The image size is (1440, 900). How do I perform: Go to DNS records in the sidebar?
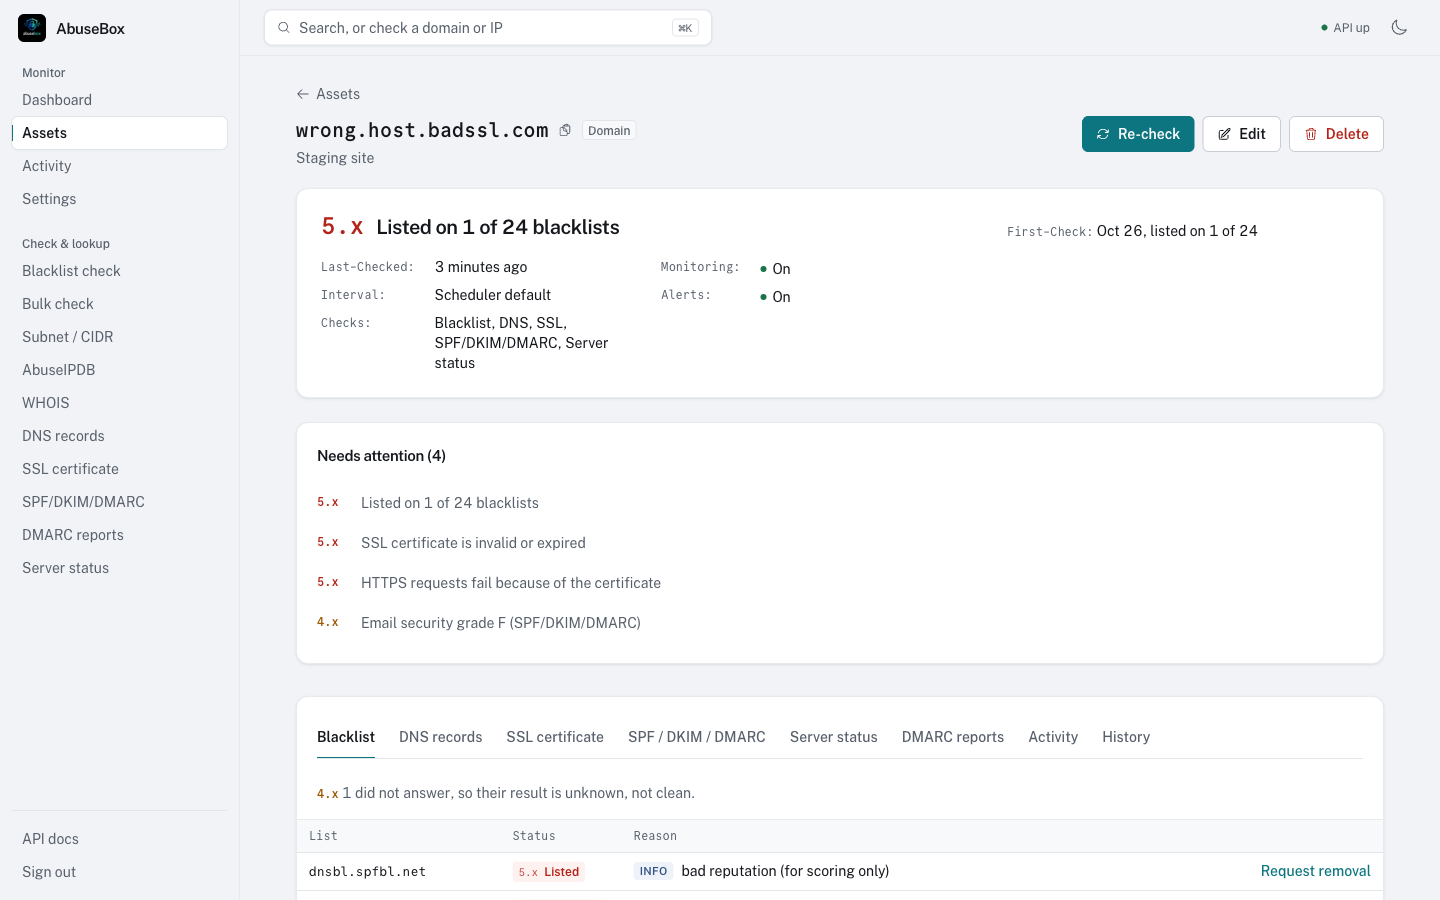120,436
